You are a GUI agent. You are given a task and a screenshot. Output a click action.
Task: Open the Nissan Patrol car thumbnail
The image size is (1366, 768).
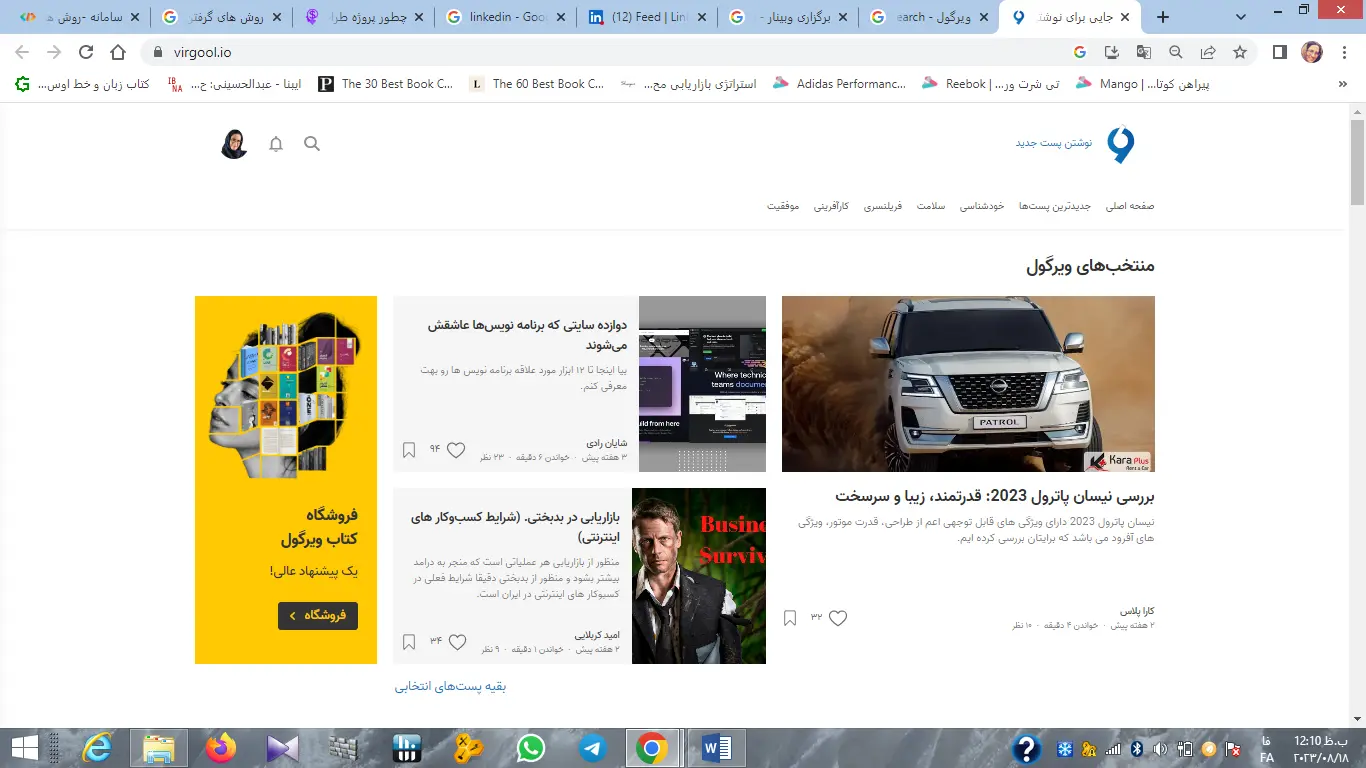(968, 384)
